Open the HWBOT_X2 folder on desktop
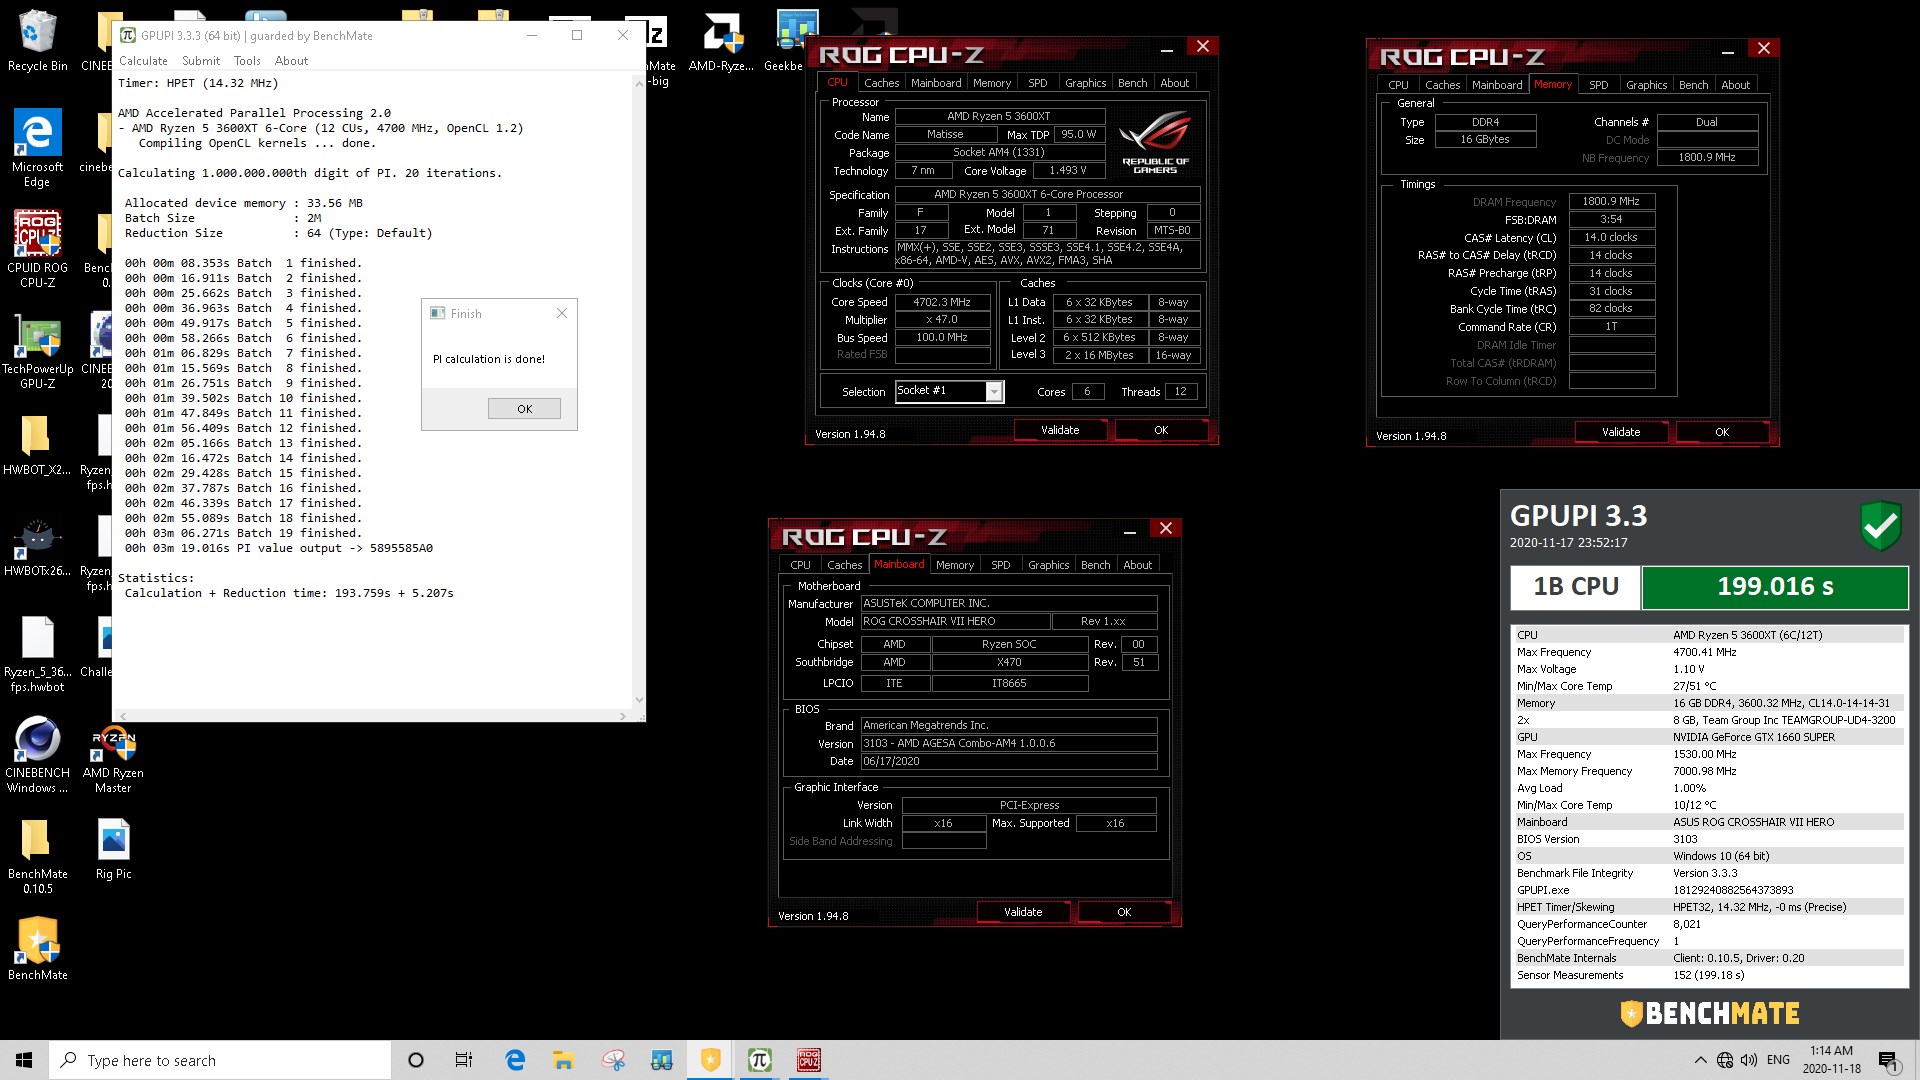 click(x=37, y=445)
